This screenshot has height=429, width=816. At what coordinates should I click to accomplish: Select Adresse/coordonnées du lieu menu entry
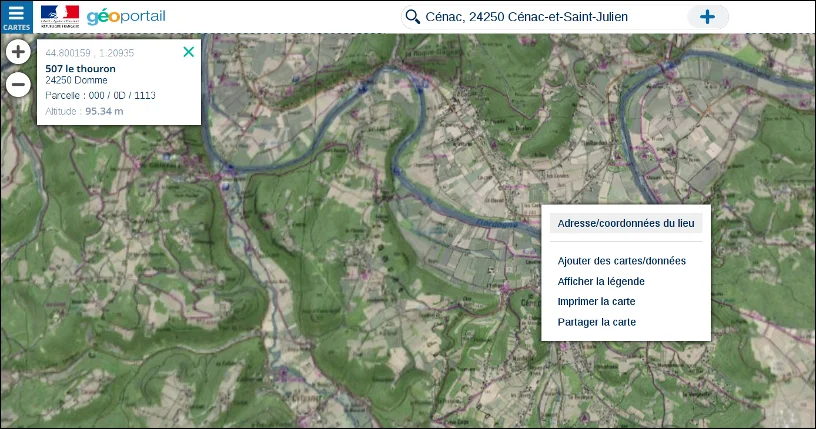point(626,223)
